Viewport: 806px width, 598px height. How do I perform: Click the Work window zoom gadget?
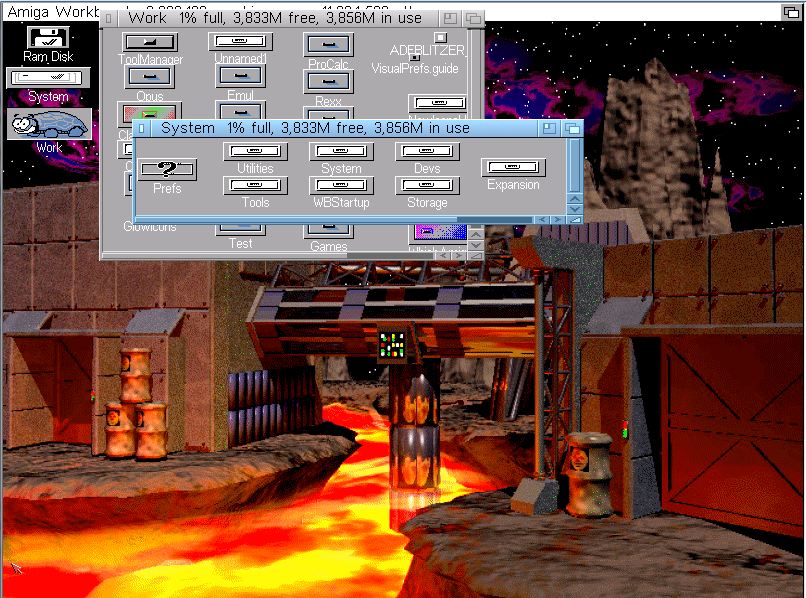[450, 19]
